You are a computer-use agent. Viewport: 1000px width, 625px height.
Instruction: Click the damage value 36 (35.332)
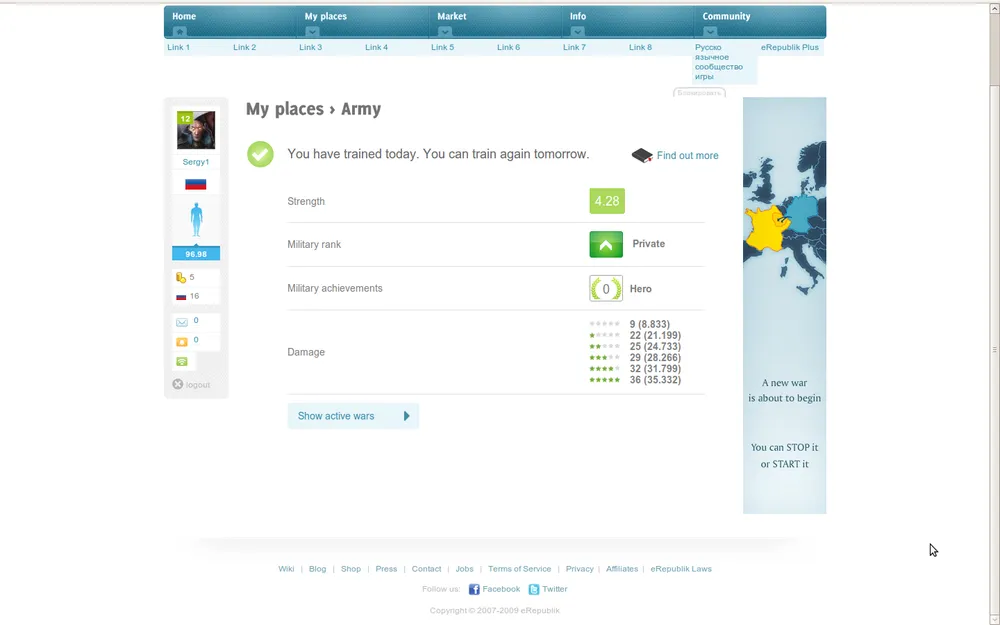point(655,380)
